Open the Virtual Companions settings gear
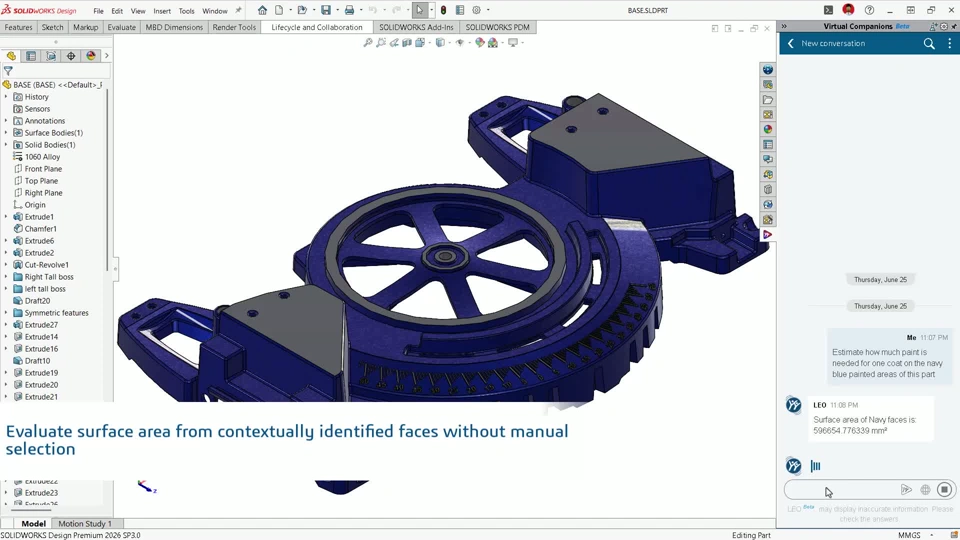The image size is (960, 540). point(943,26)
